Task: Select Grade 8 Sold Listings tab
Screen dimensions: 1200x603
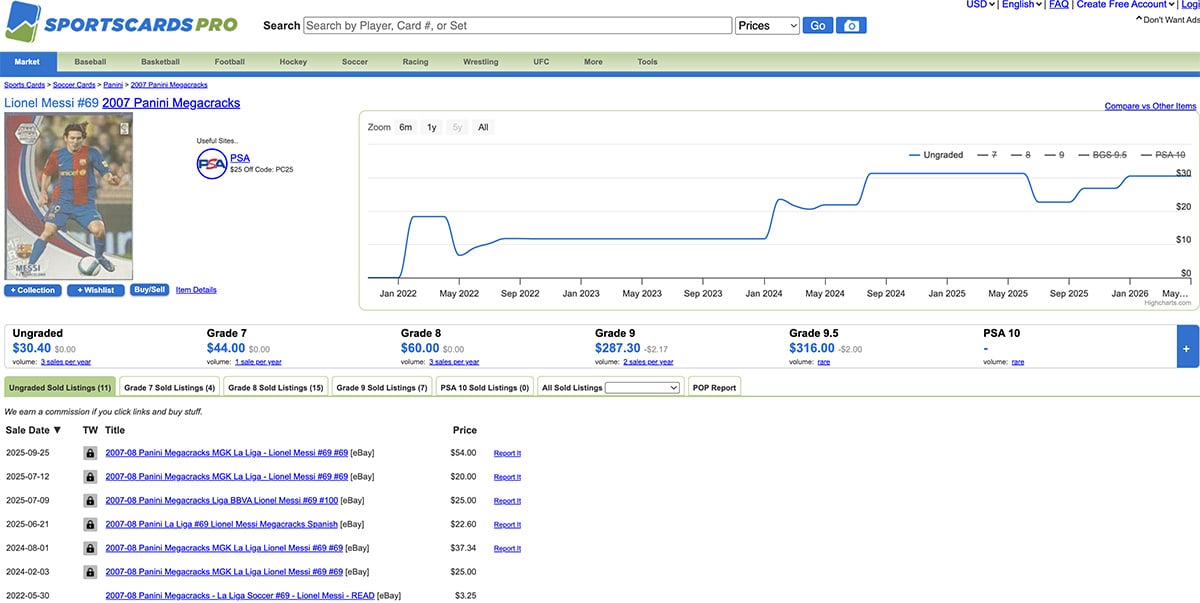Action: pyautogui.click(x=276, y=387)
